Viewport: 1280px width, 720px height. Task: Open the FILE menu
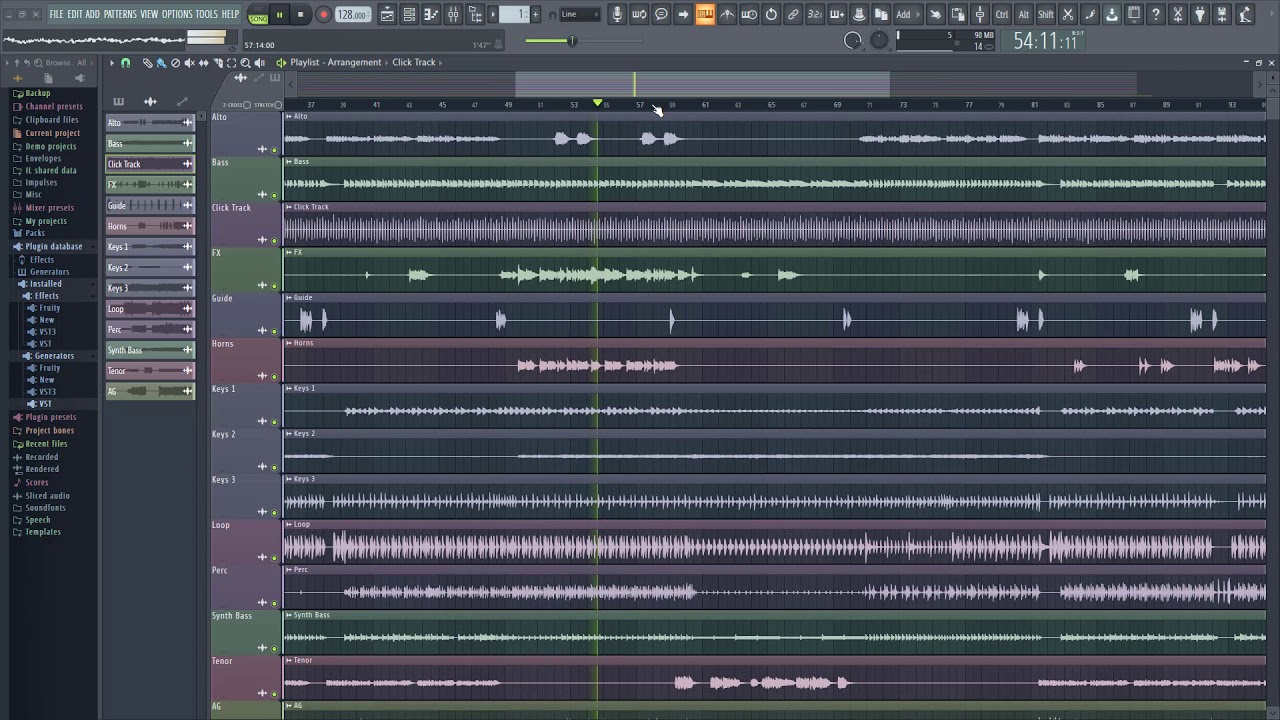56,14
